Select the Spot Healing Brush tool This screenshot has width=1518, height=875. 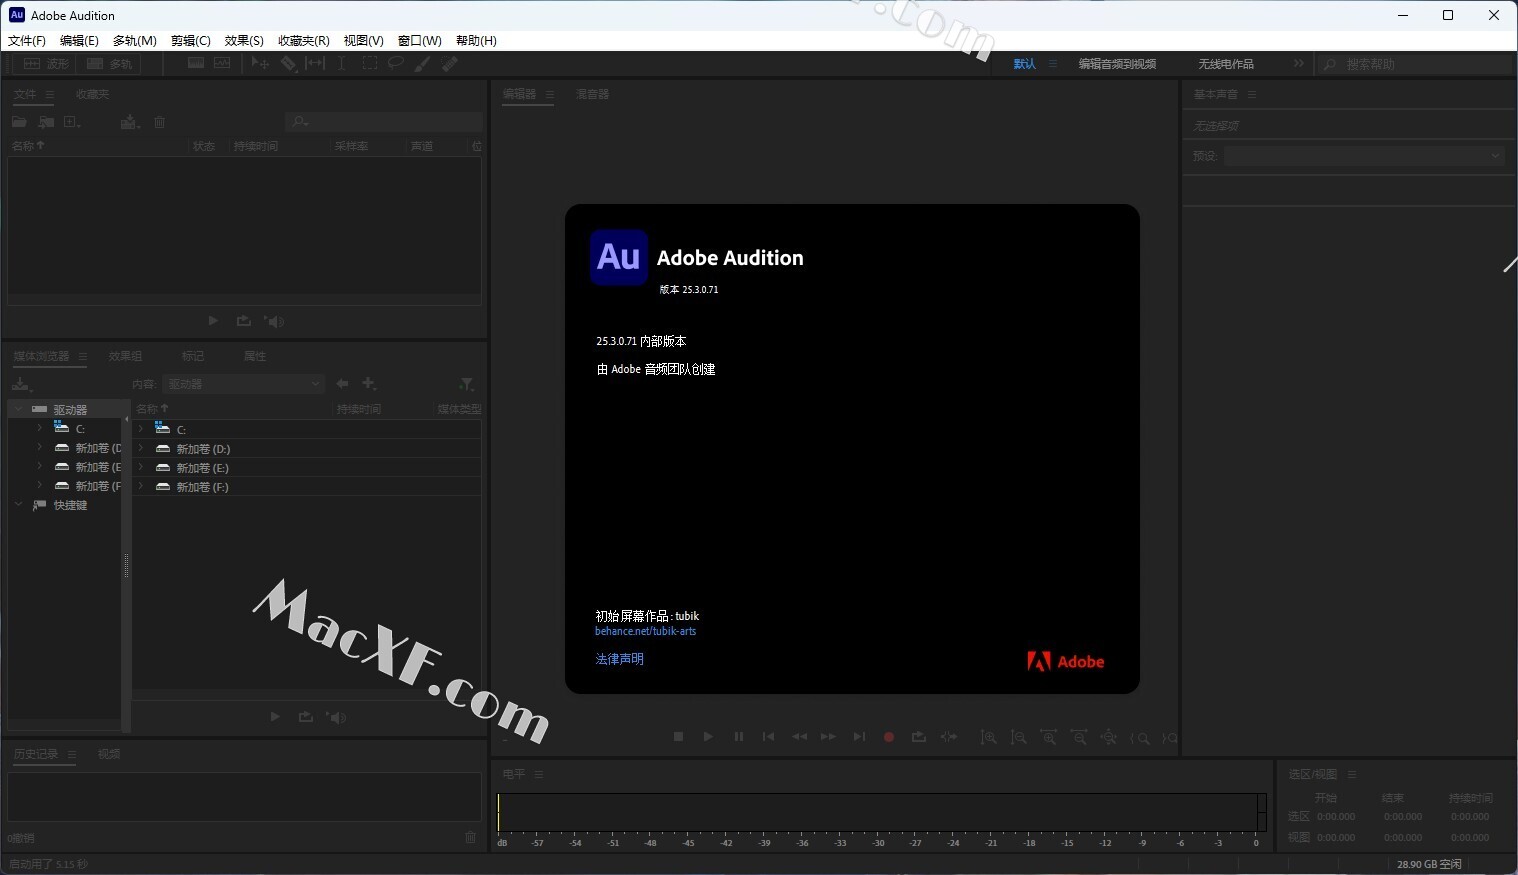[x=450, y=63]
